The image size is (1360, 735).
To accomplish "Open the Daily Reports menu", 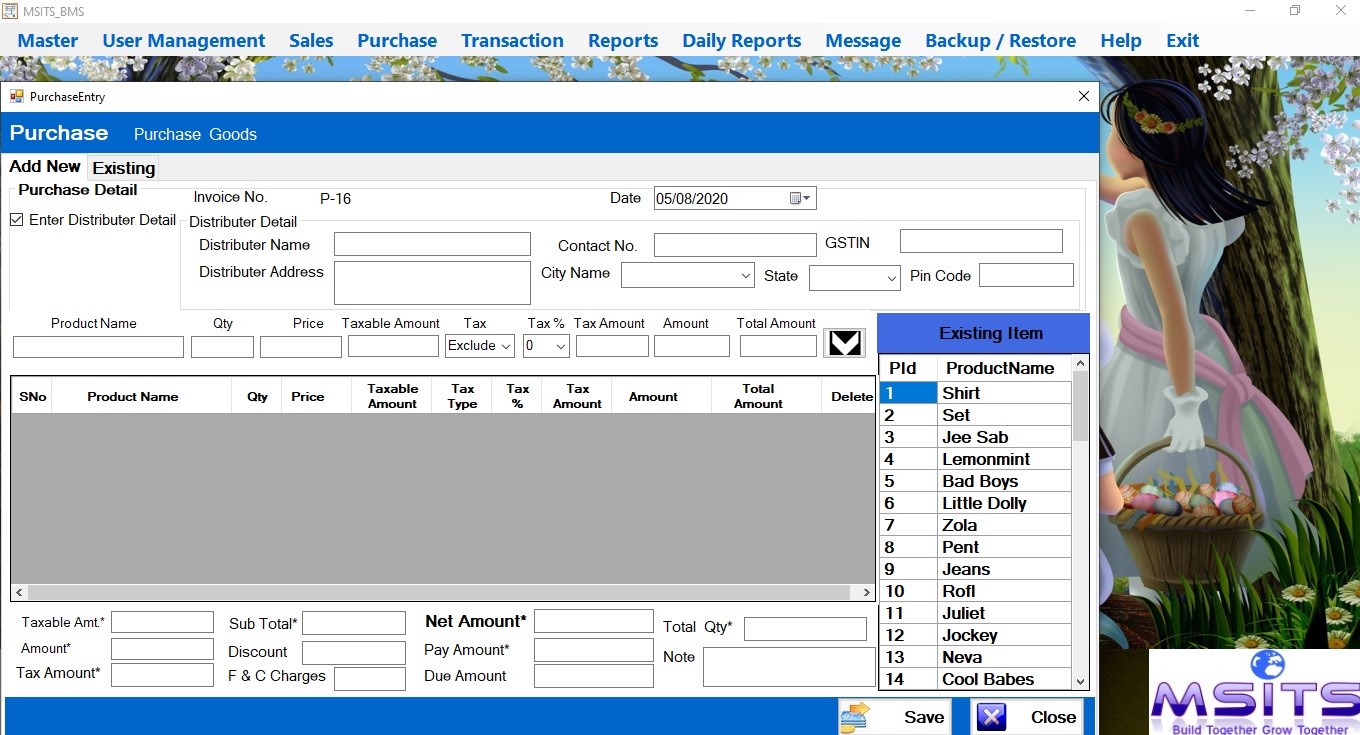I will 741,40.
